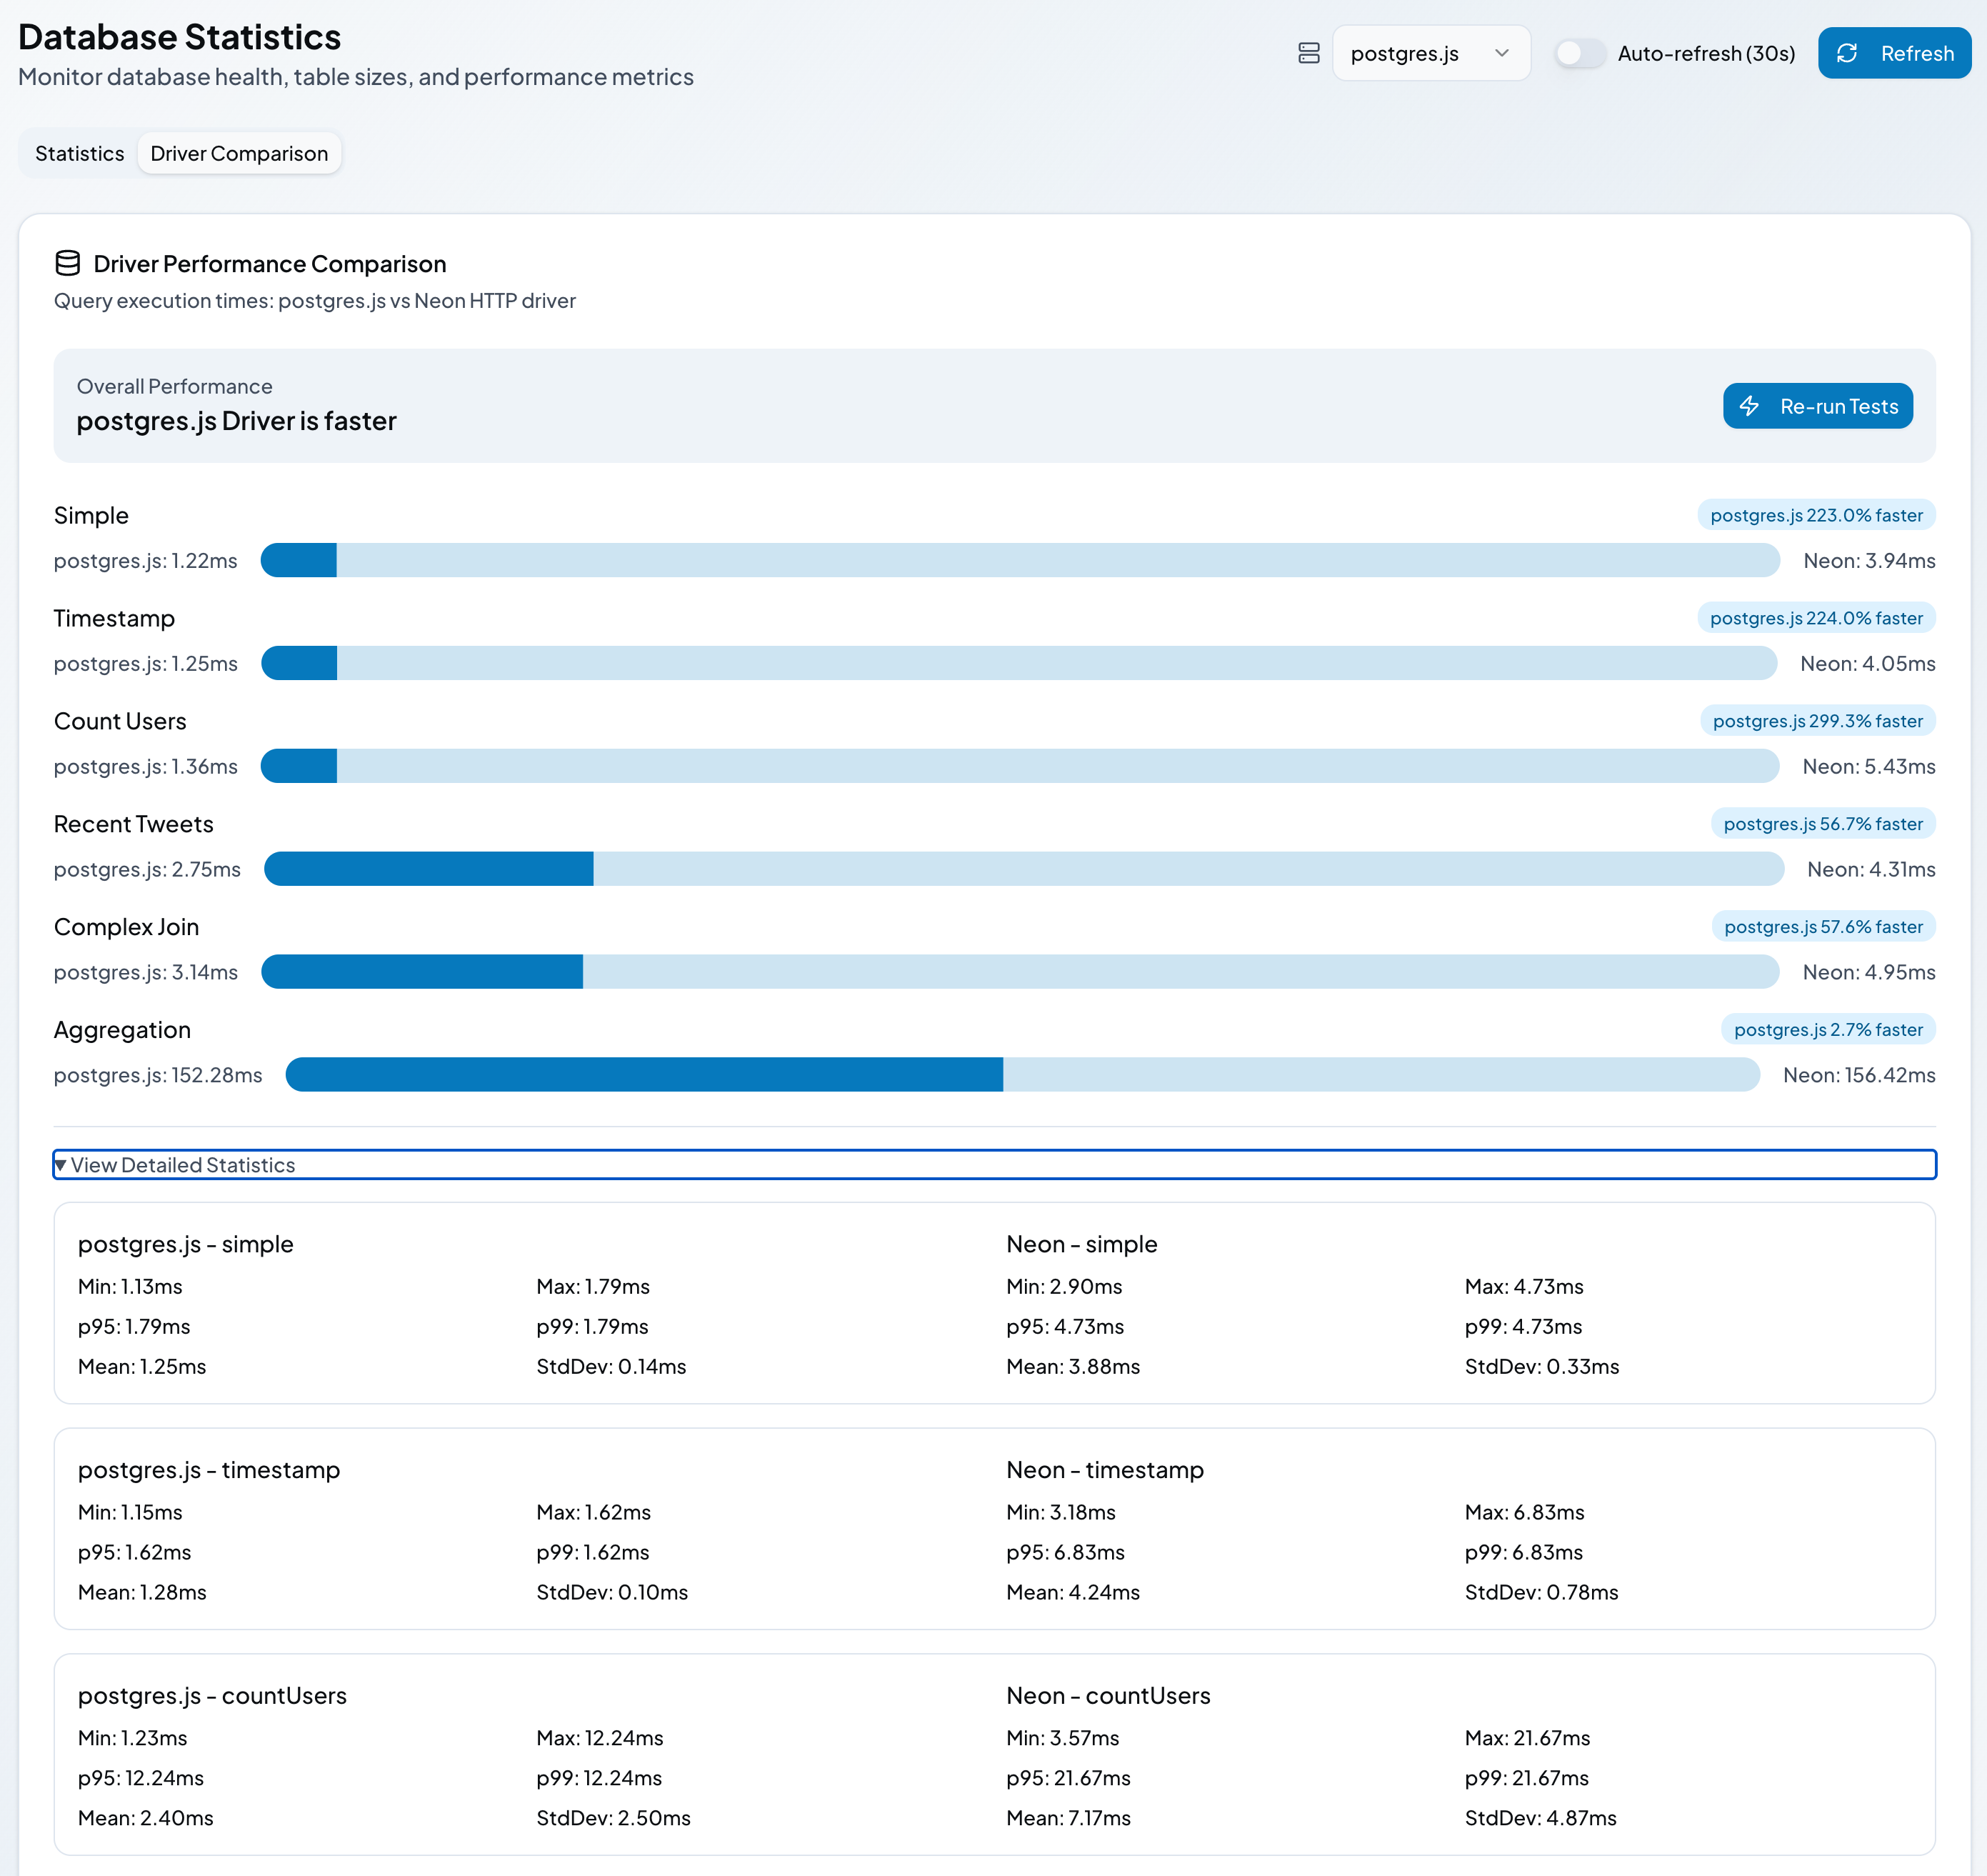
Task: Click the 'Complex Join' test label
Action: tap(127, 927)
